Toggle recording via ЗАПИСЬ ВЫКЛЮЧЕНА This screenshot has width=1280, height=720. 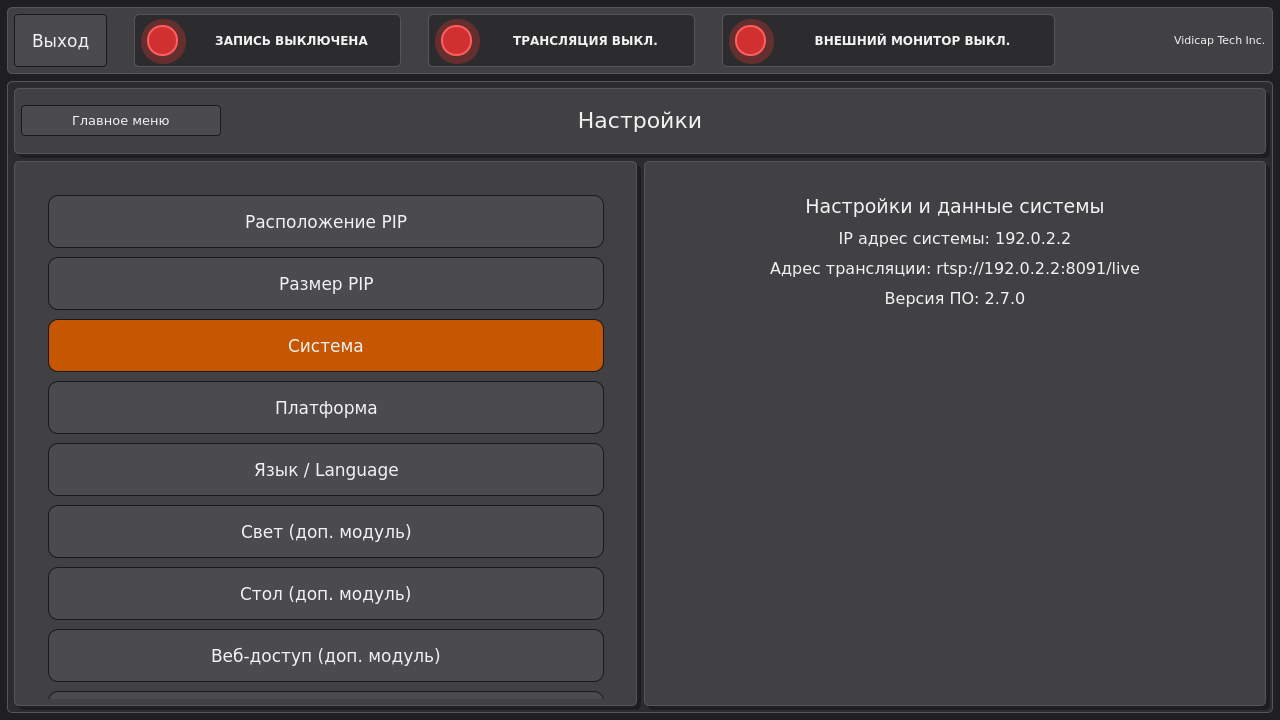[267, 41]
